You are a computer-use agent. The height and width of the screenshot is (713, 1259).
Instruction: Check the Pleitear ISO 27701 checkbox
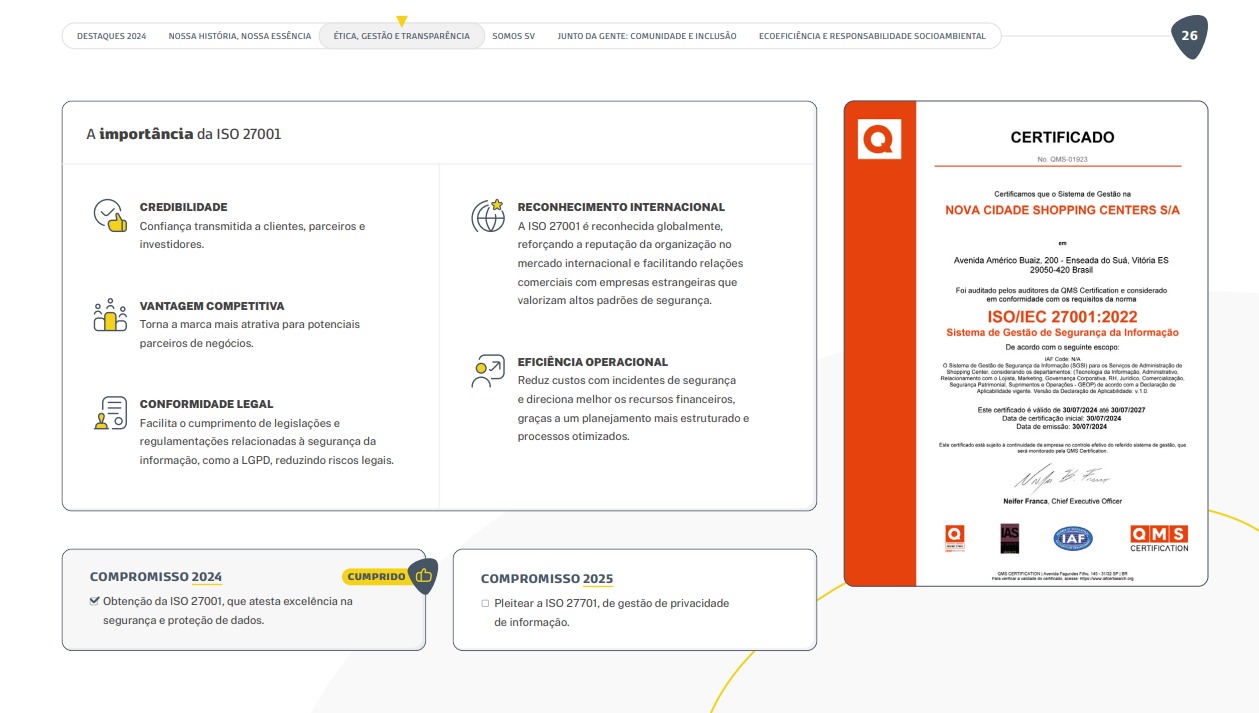click(x=485, y=603)
